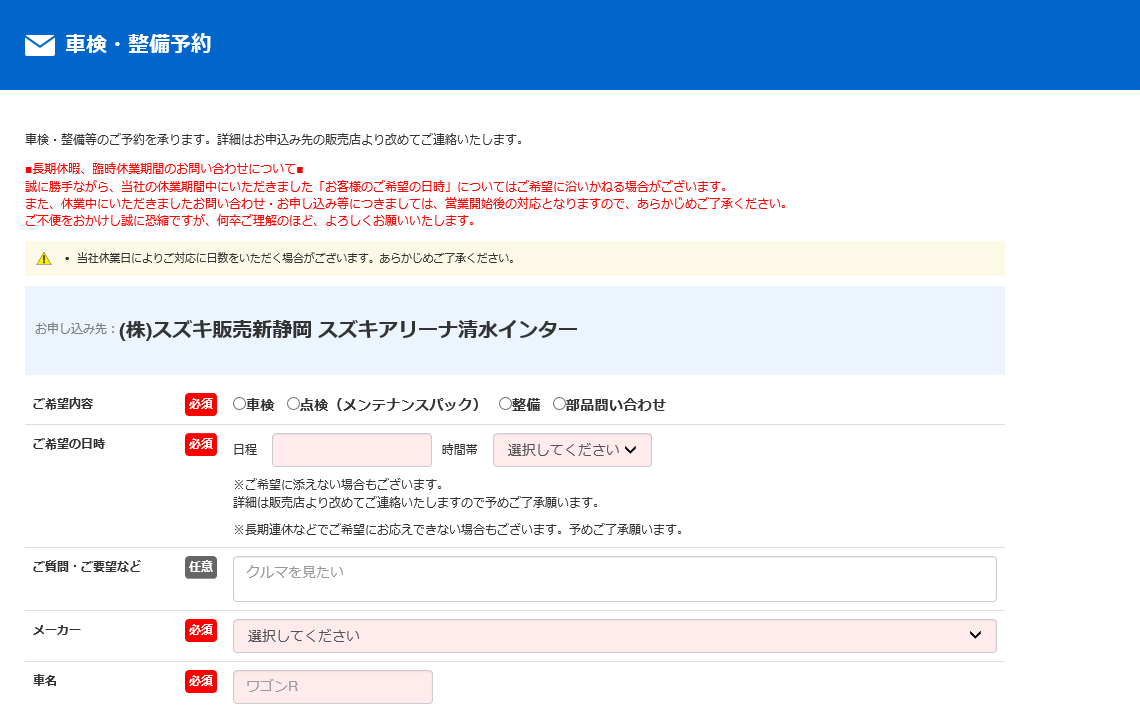Click the 当社休業日により notice text
The image size is (1140, 710).
click(296, 259)
